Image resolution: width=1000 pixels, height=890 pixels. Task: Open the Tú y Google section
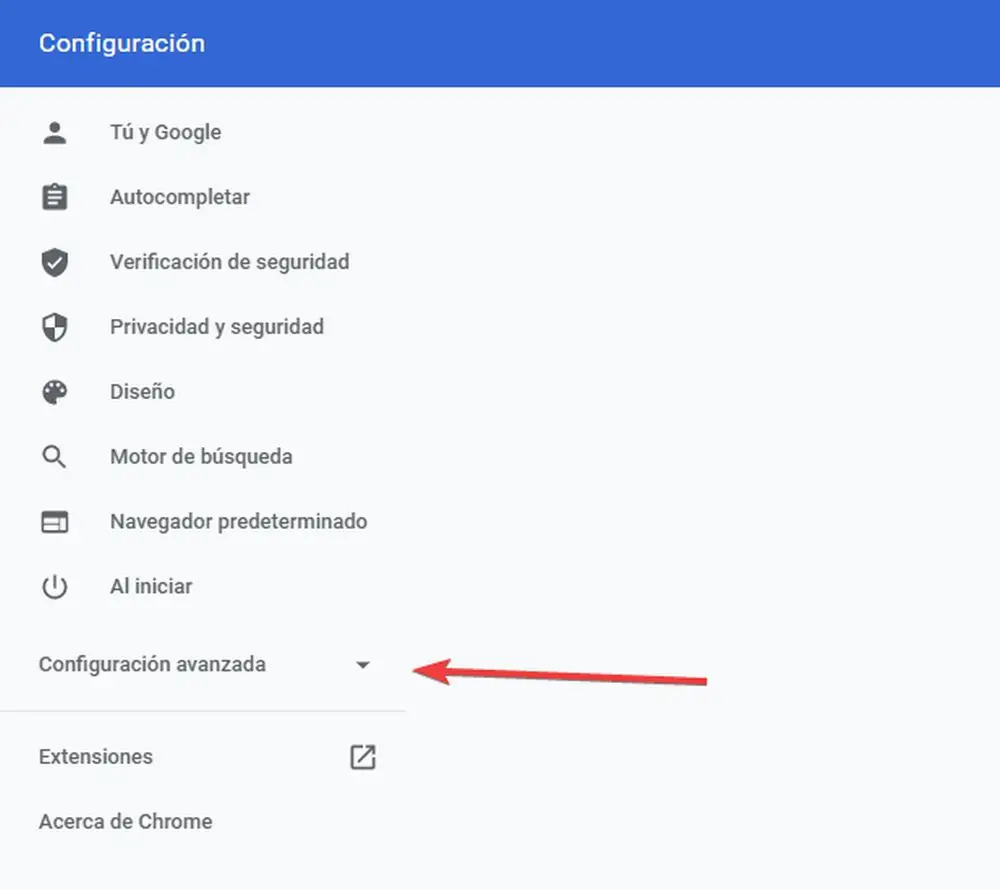point(165,133)
